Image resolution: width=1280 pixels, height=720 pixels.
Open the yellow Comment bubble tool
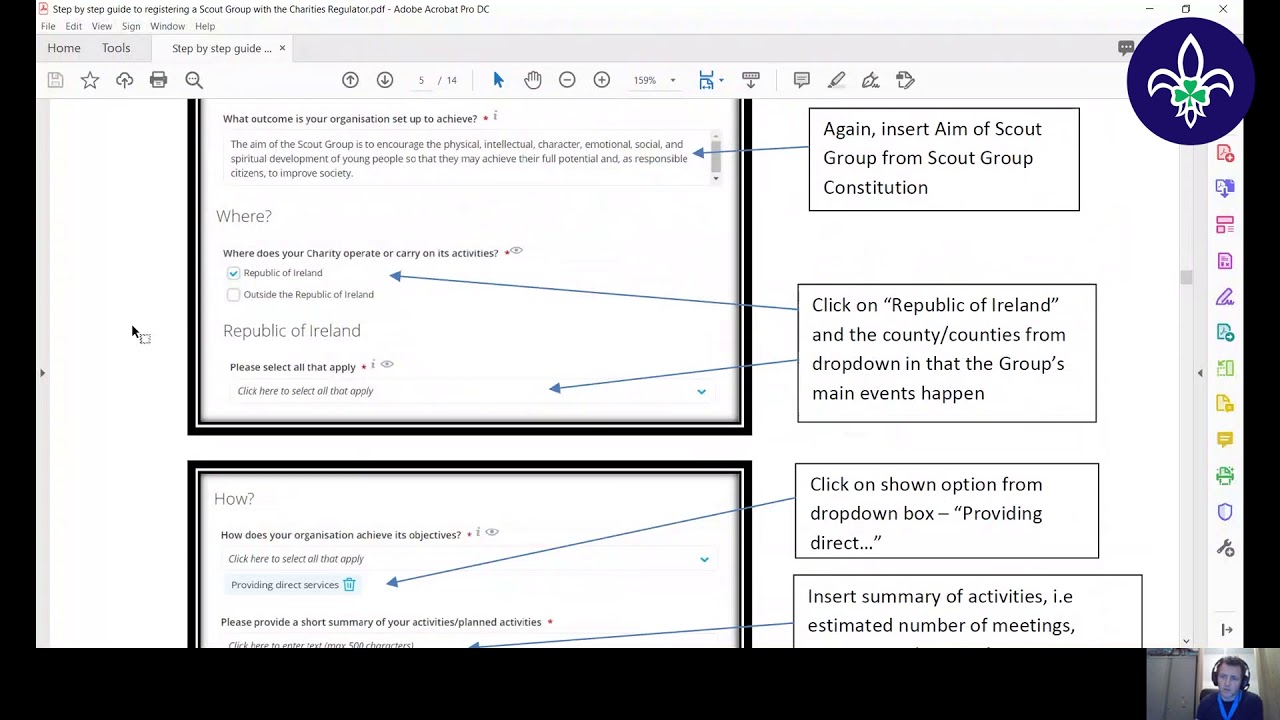point(1225,440)
